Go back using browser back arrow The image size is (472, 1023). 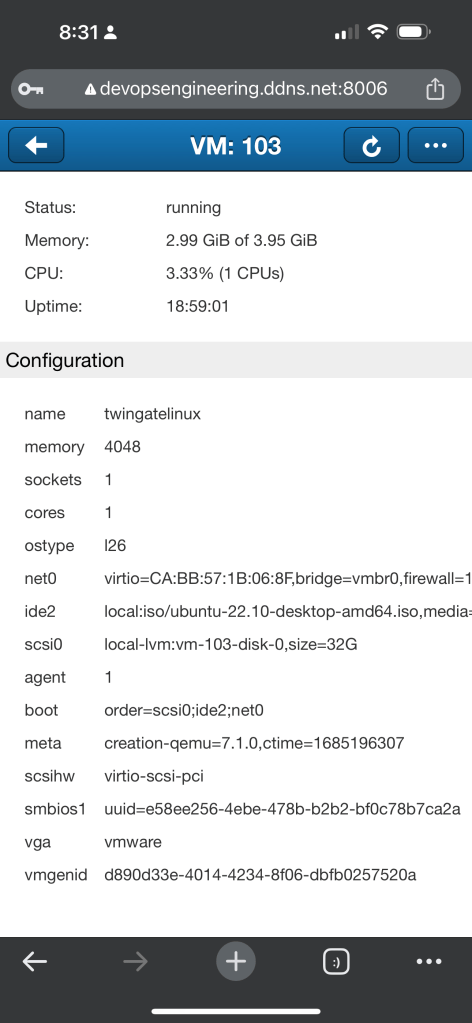point(35,961)
